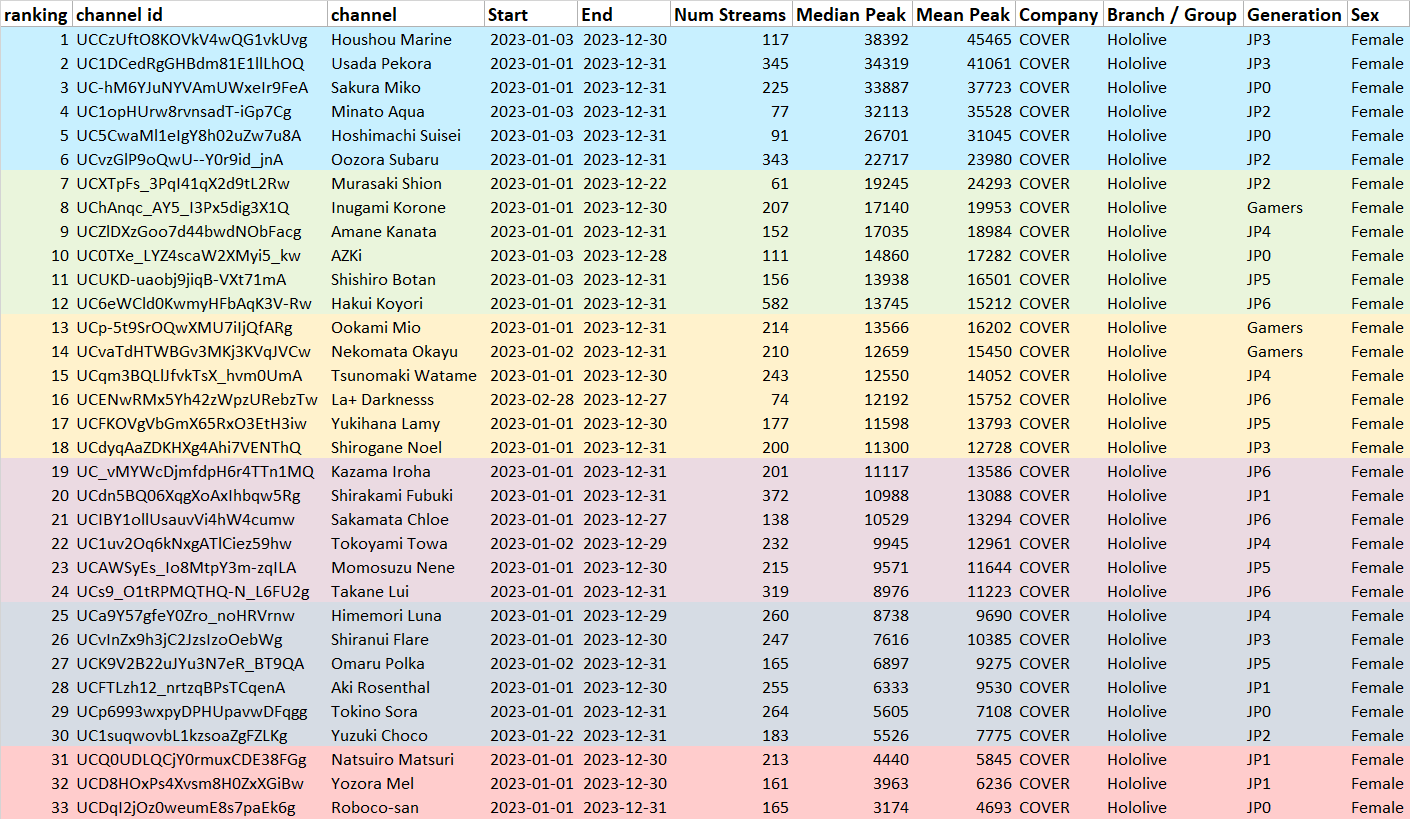
Task: Select the 'Murasaki Shion' cell
Action: 406,184
